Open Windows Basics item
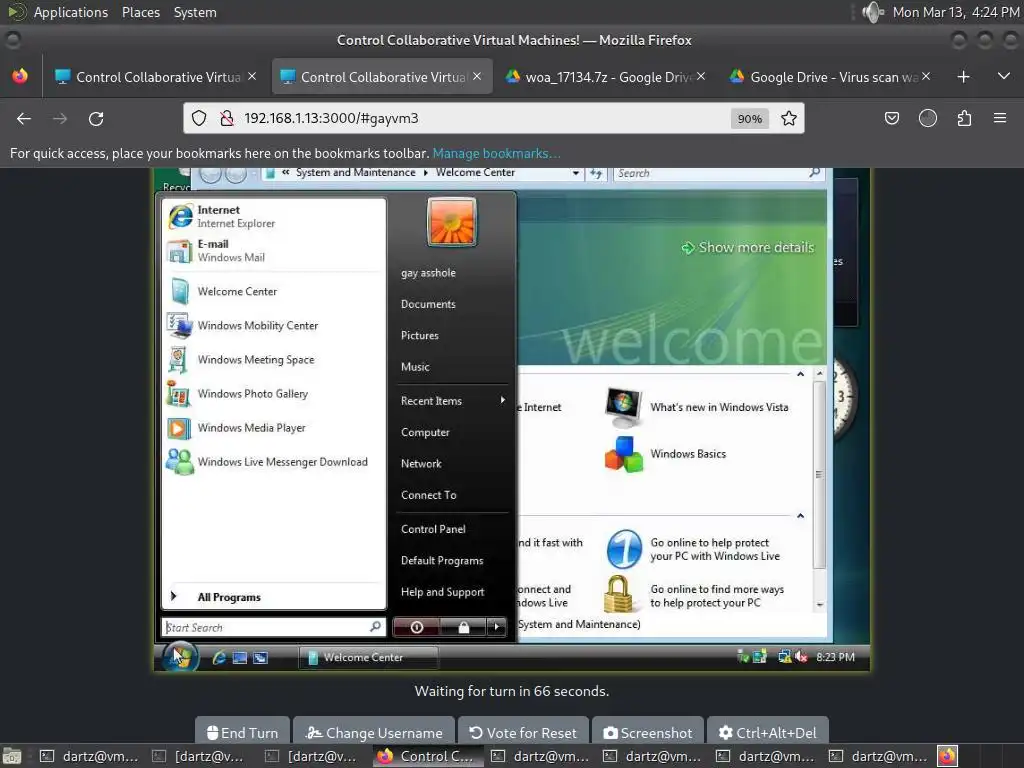The height and width of the screenshot is (768, 1024). (x=666, y=454)
